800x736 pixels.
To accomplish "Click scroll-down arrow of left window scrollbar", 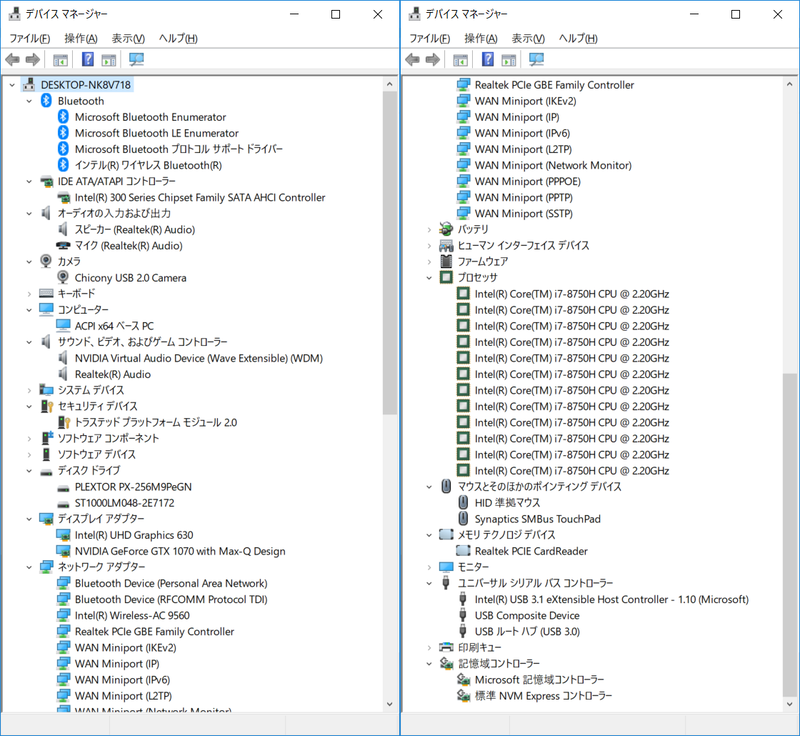I will 390,704.
